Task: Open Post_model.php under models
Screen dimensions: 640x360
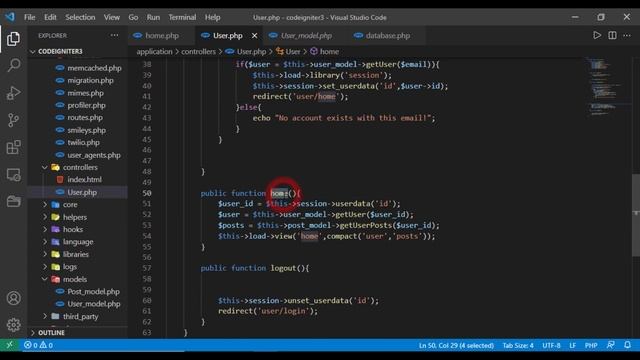Action: point(93,291)
